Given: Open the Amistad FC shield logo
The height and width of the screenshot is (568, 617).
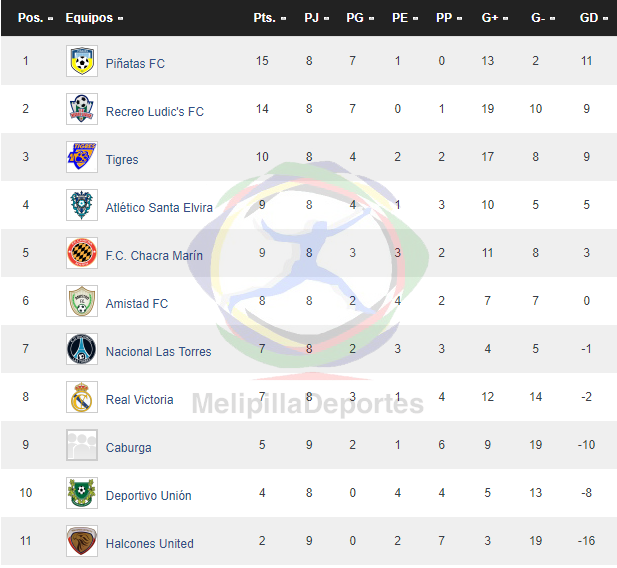Looking at the screenshot, I should click(x=82, y=301).
